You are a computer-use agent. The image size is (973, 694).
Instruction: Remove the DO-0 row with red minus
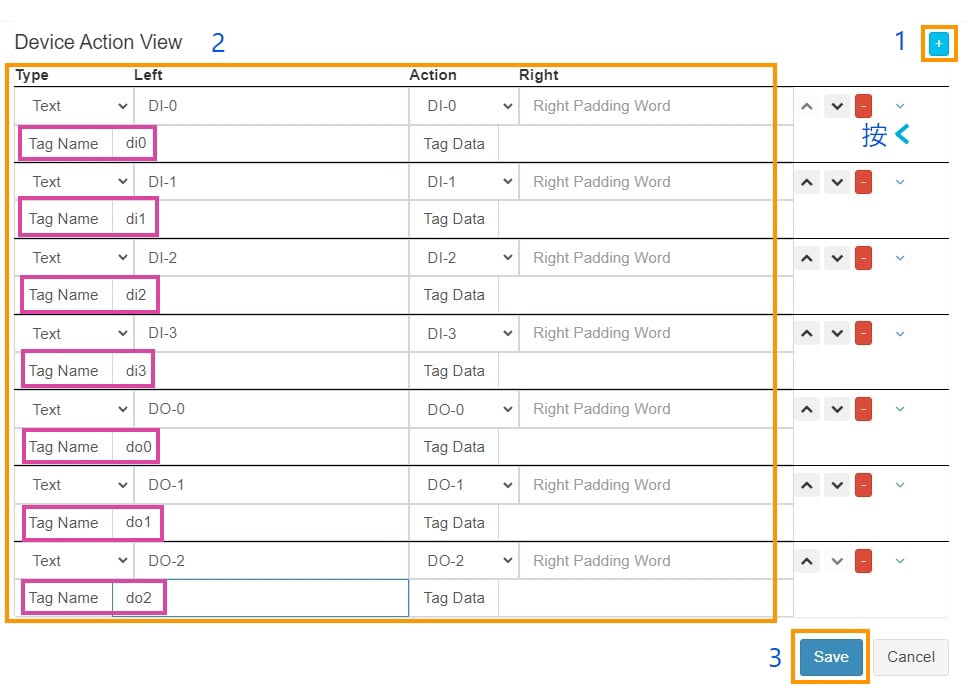[863, 409]
